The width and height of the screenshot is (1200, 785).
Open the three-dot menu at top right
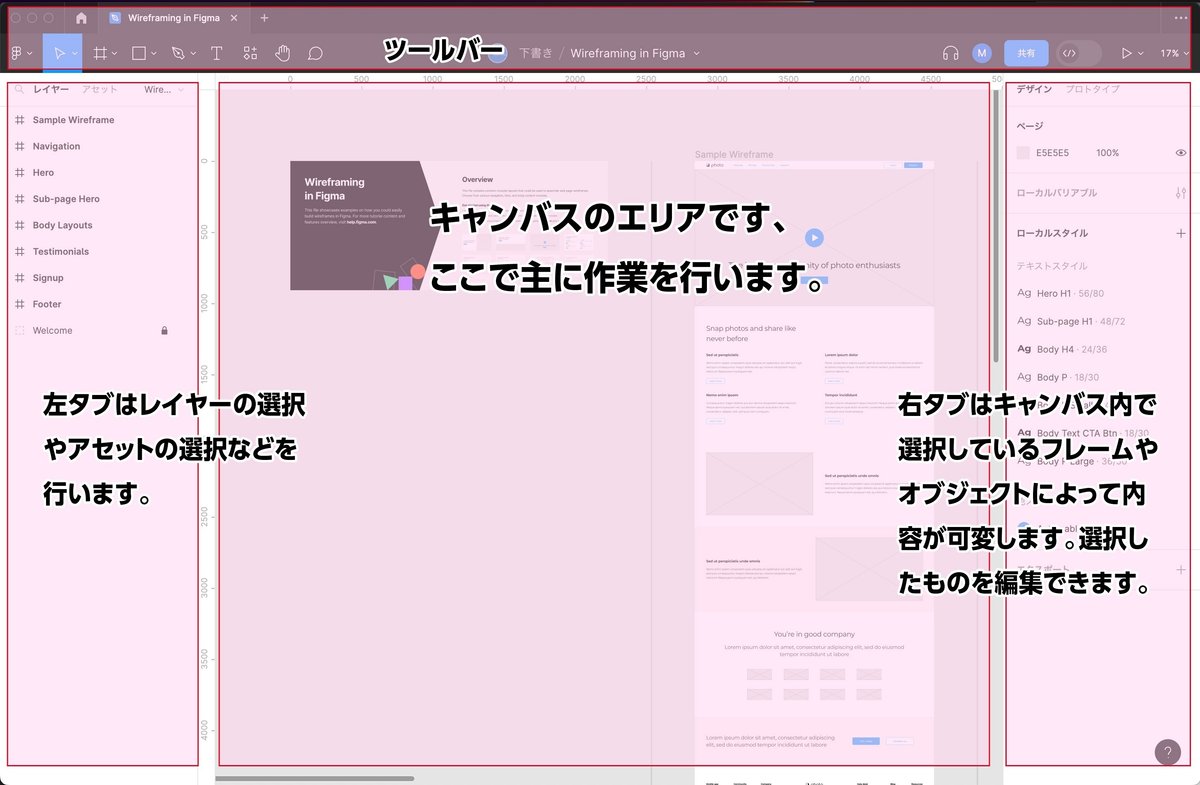[x=1181, y=18]
